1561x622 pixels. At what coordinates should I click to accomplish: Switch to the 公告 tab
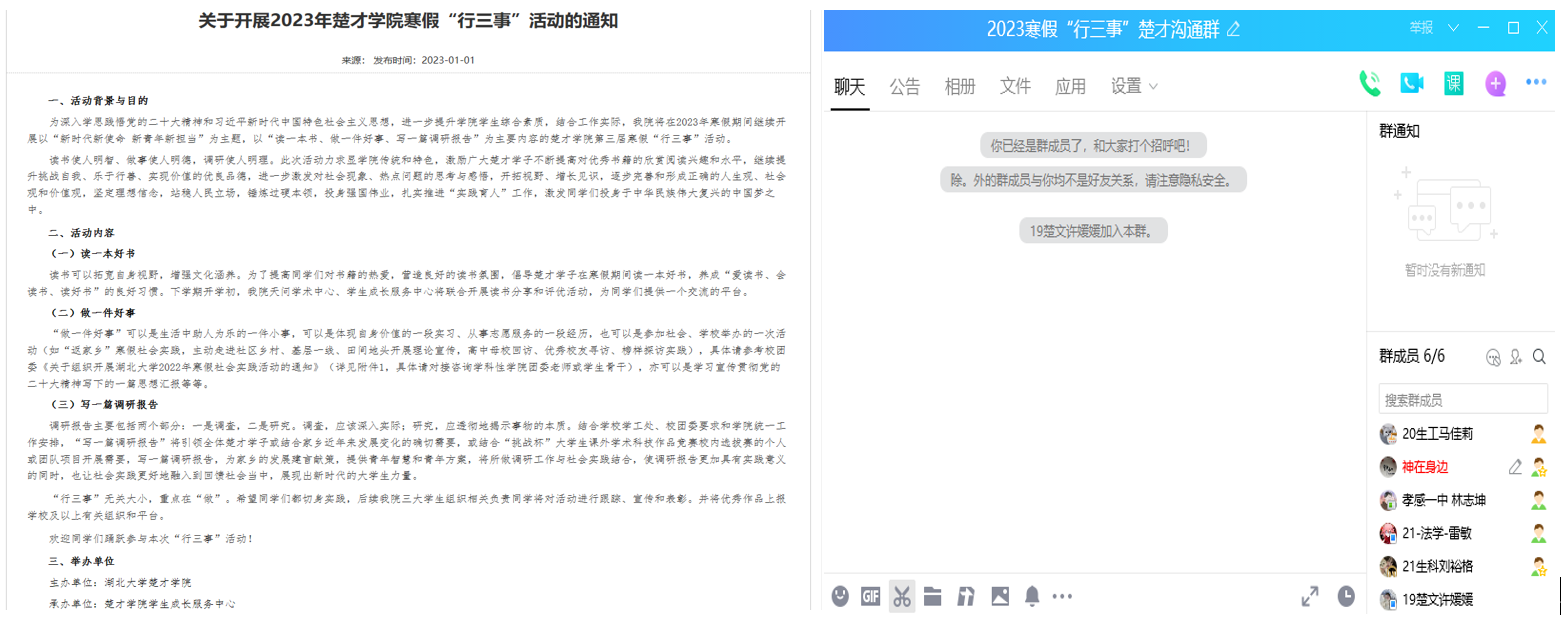[x=905, y=86]
